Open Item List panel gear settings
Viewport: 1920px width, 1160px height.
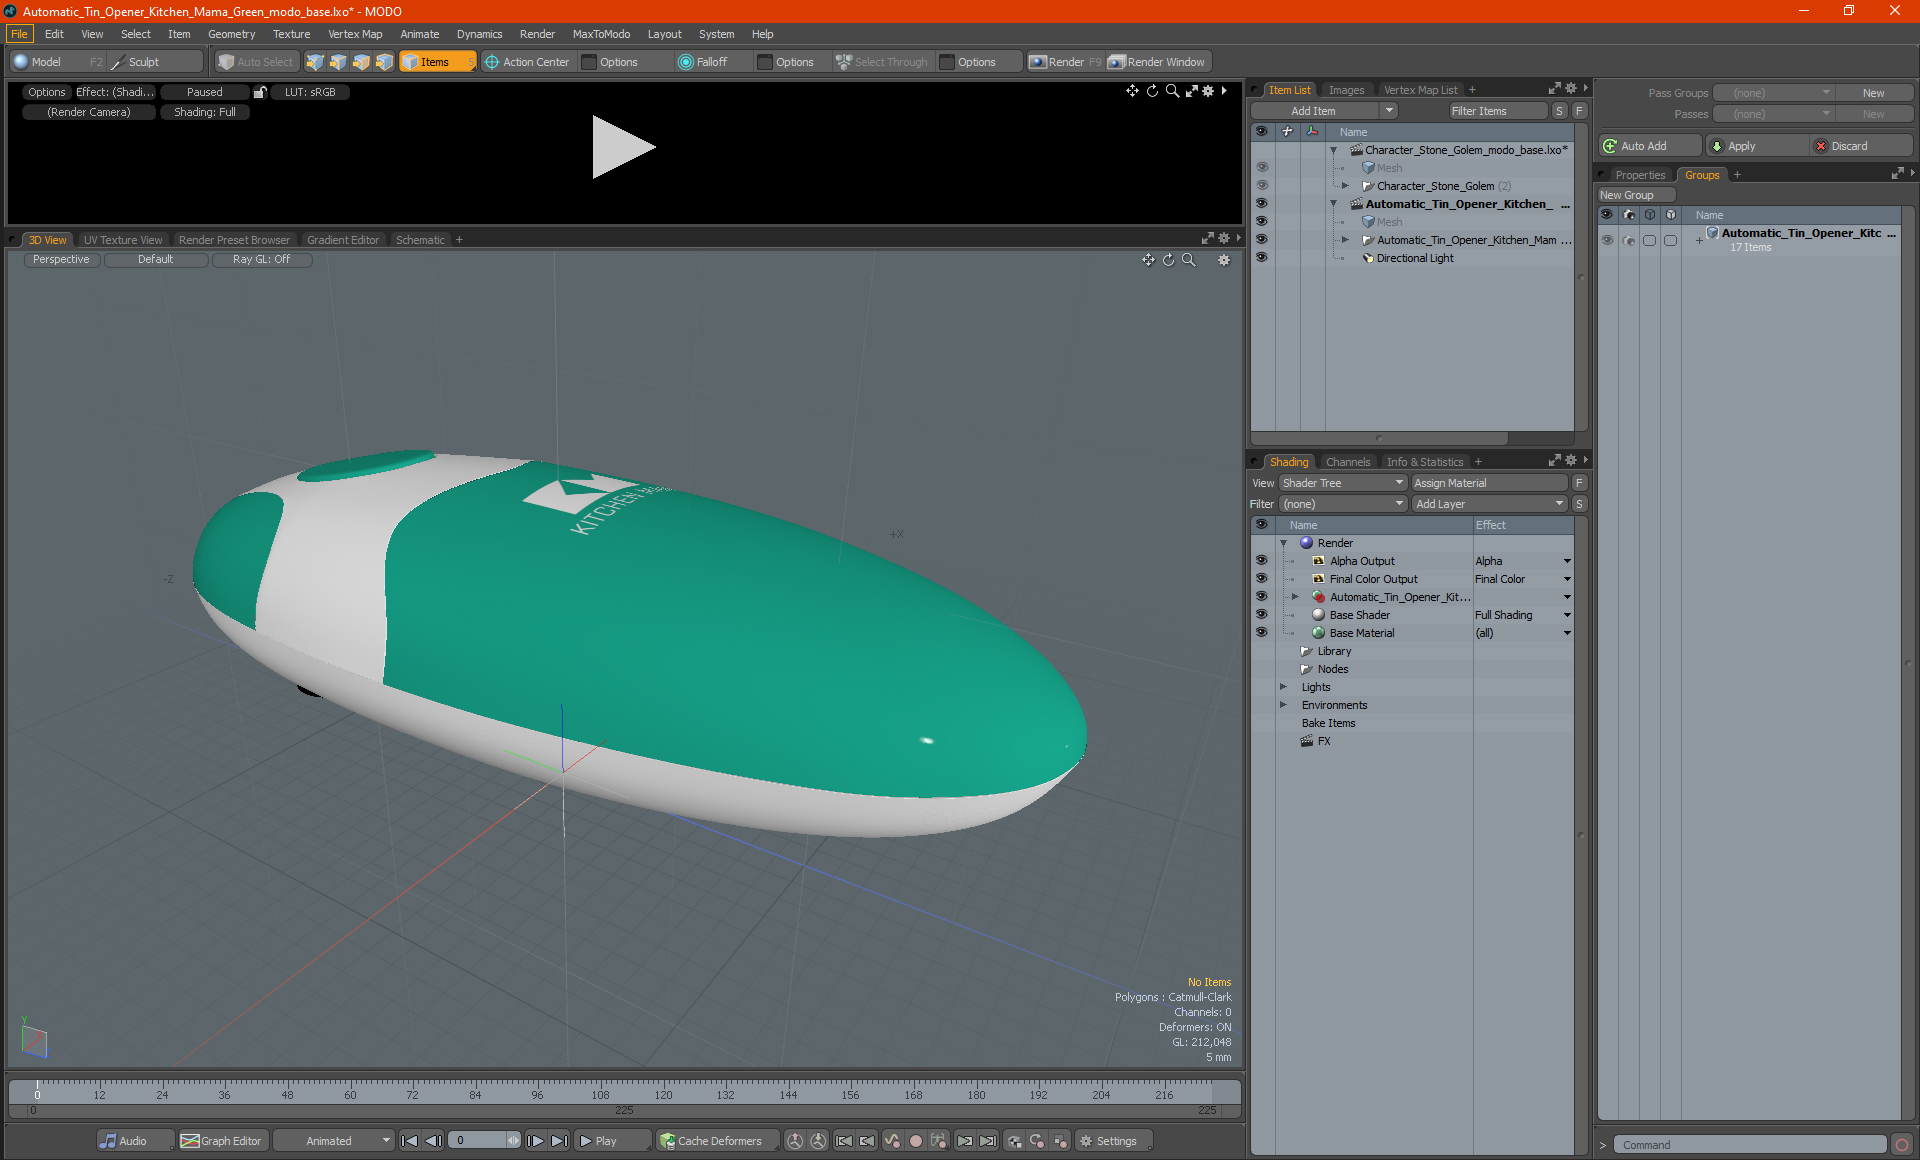coord(1571,89)
